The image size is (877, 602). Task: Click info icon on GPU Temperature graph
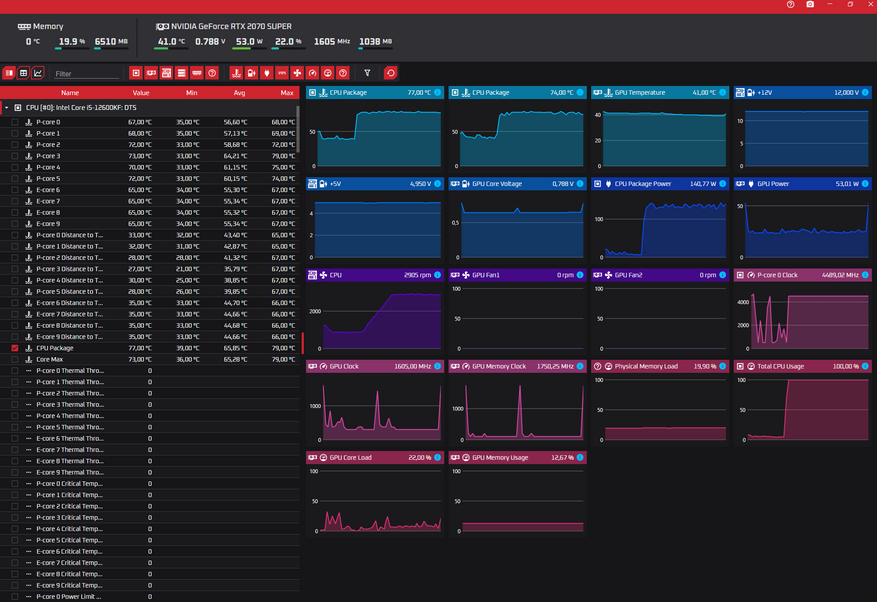coord(723,92)
